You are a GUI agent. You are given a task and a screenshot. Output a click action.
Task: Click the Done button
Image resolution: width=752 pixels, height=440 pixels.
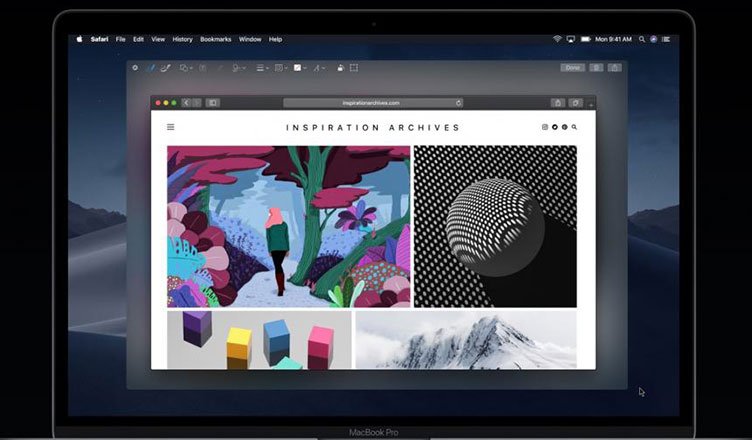pyautogui.click(x=573, y=68)
